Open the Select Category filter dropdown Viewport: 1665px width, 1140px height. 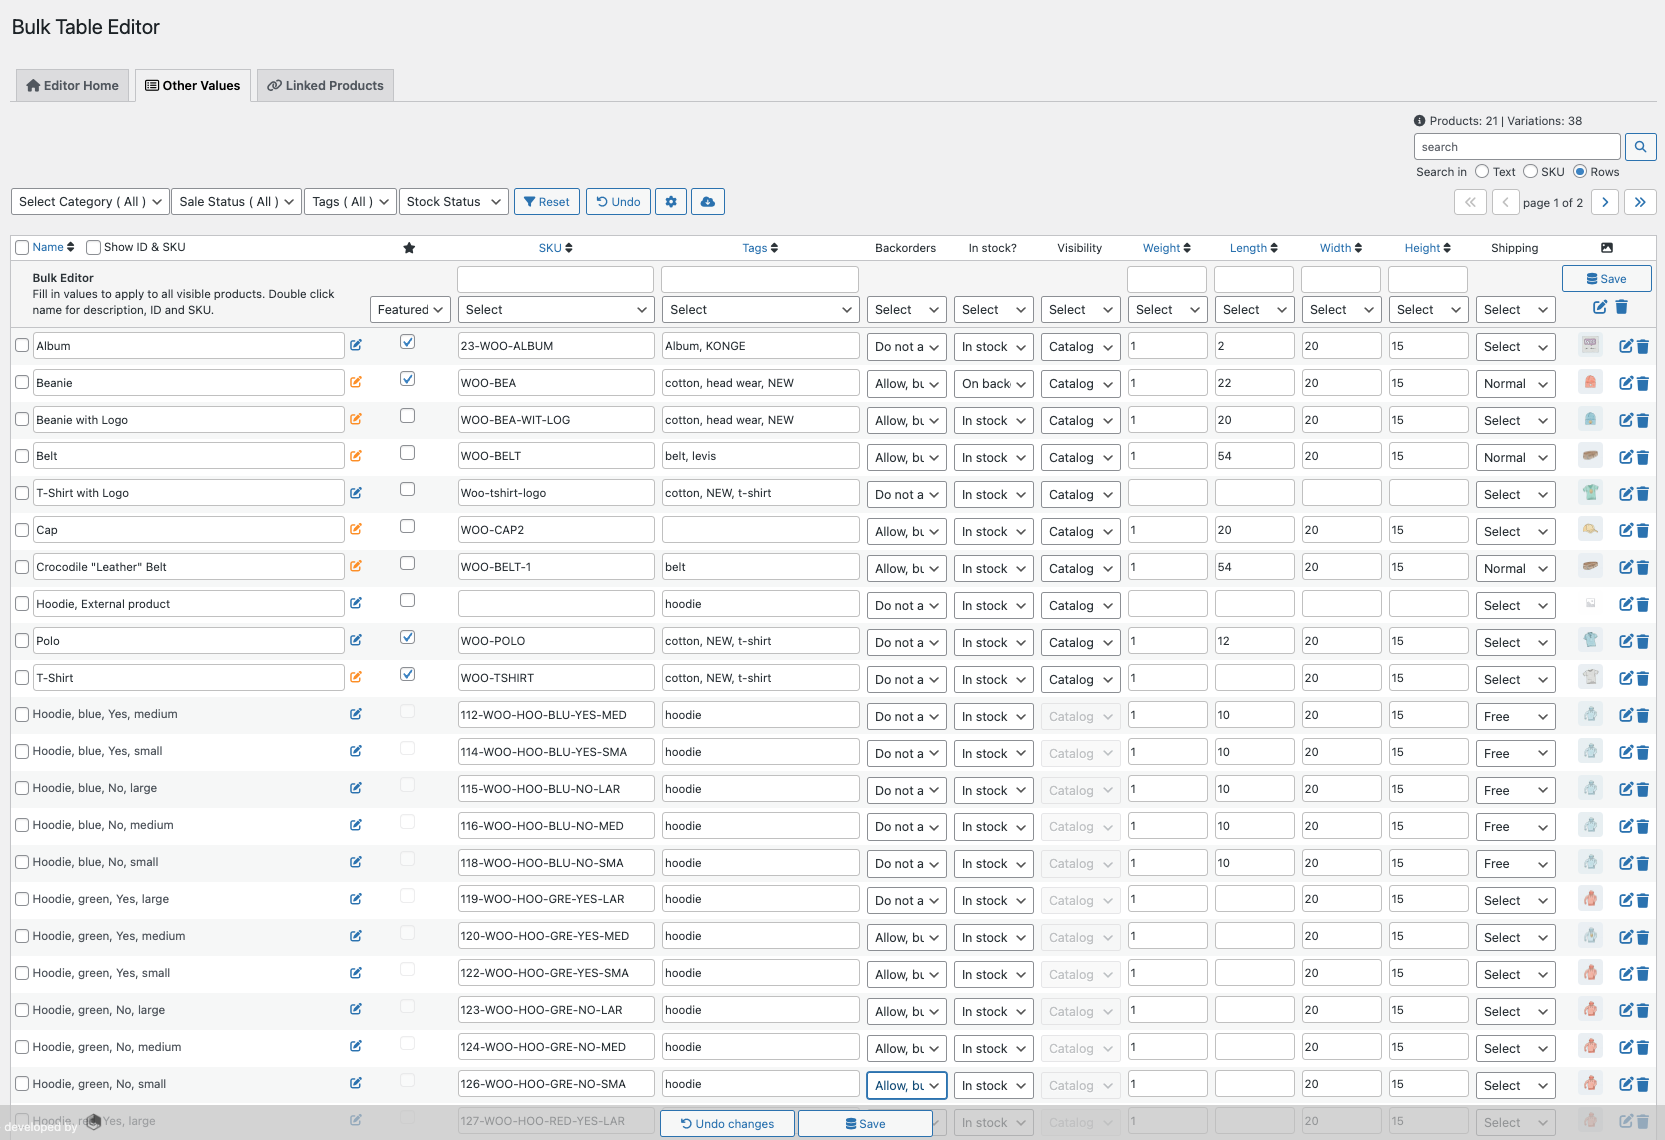pyautogui.click(x=89, y=202)
